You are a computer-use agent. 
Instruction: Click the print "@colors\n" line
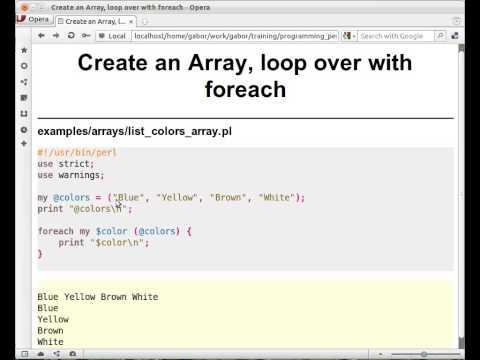[x=85, y=209]
